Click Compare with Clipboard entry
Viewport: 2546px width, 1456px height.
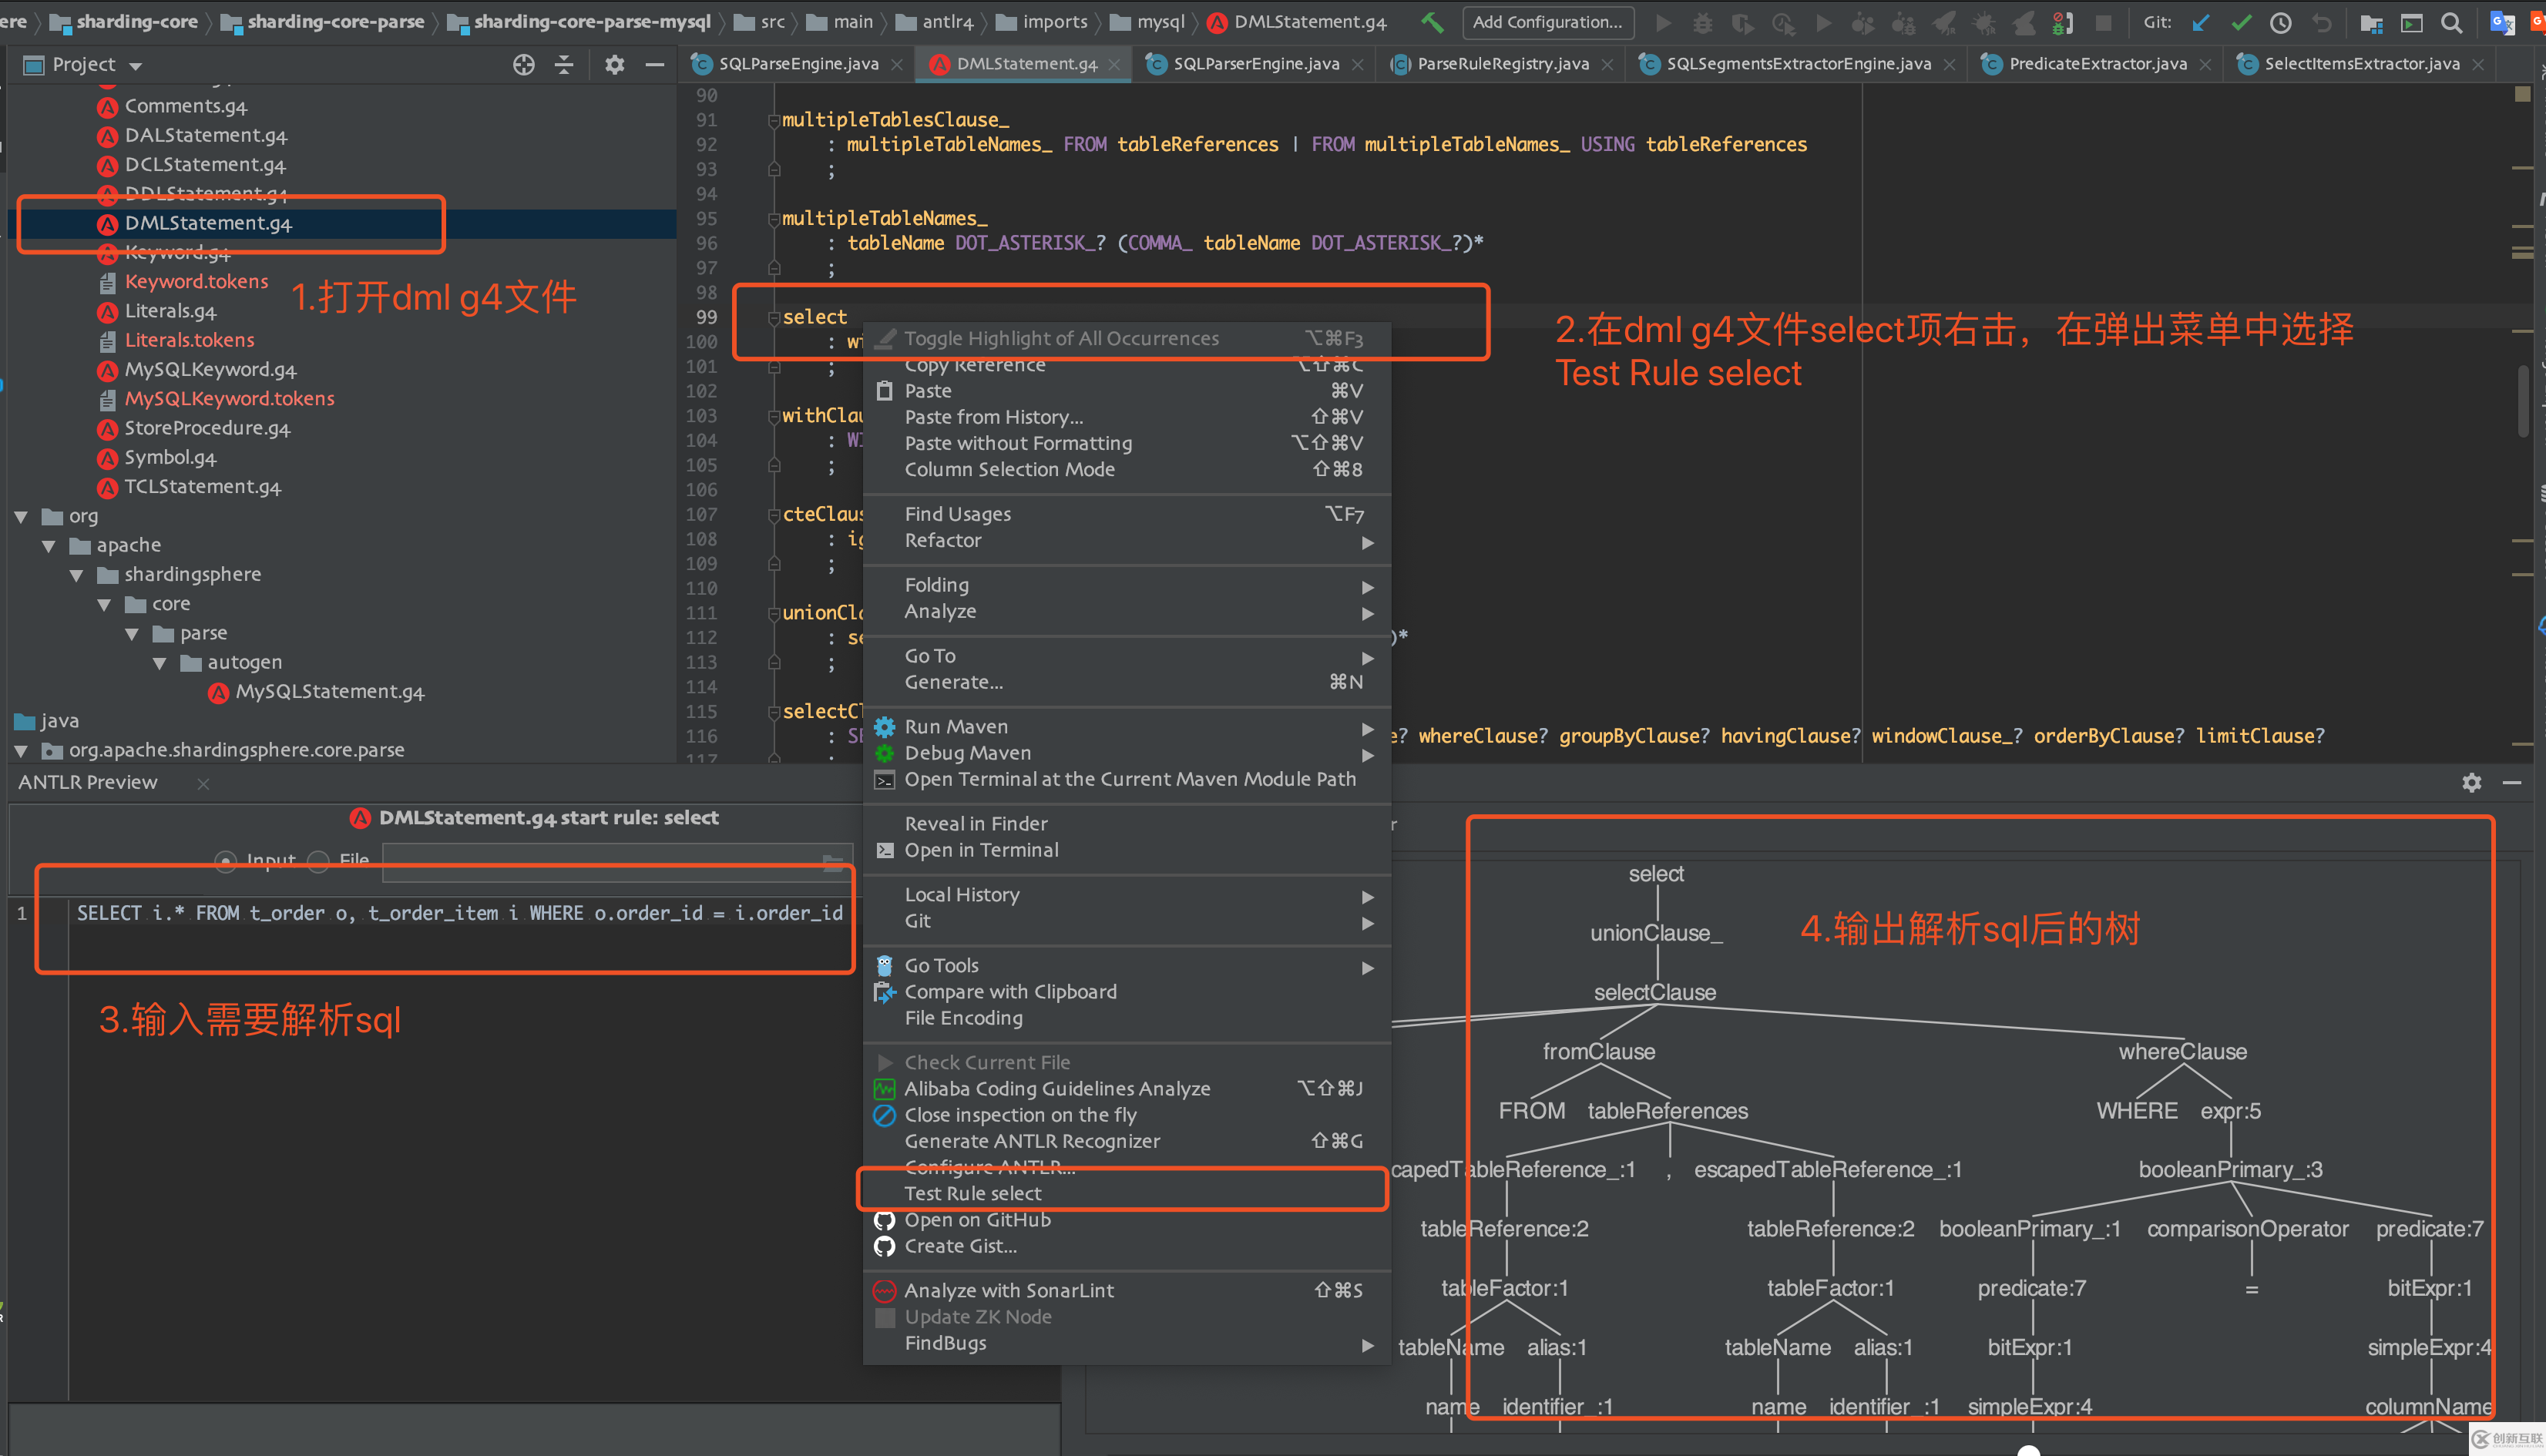click(1126, 992)
